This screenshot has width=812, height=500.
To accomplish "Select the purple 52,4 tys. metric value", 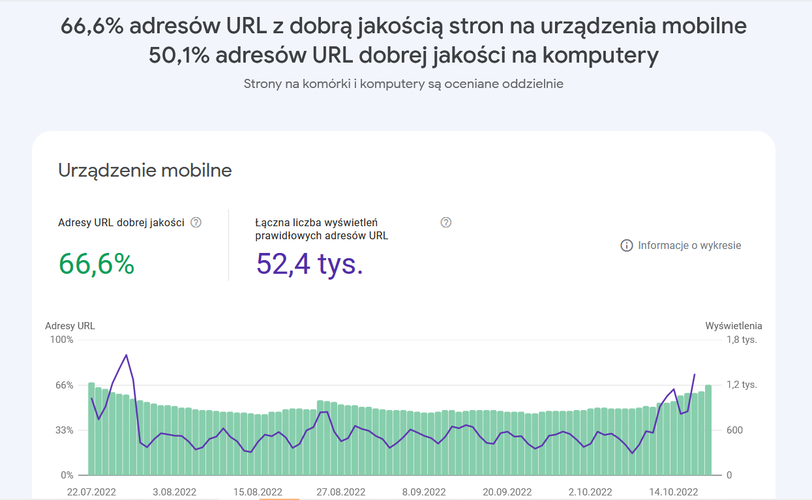I will pyautogui.click(x=310, y=264).
